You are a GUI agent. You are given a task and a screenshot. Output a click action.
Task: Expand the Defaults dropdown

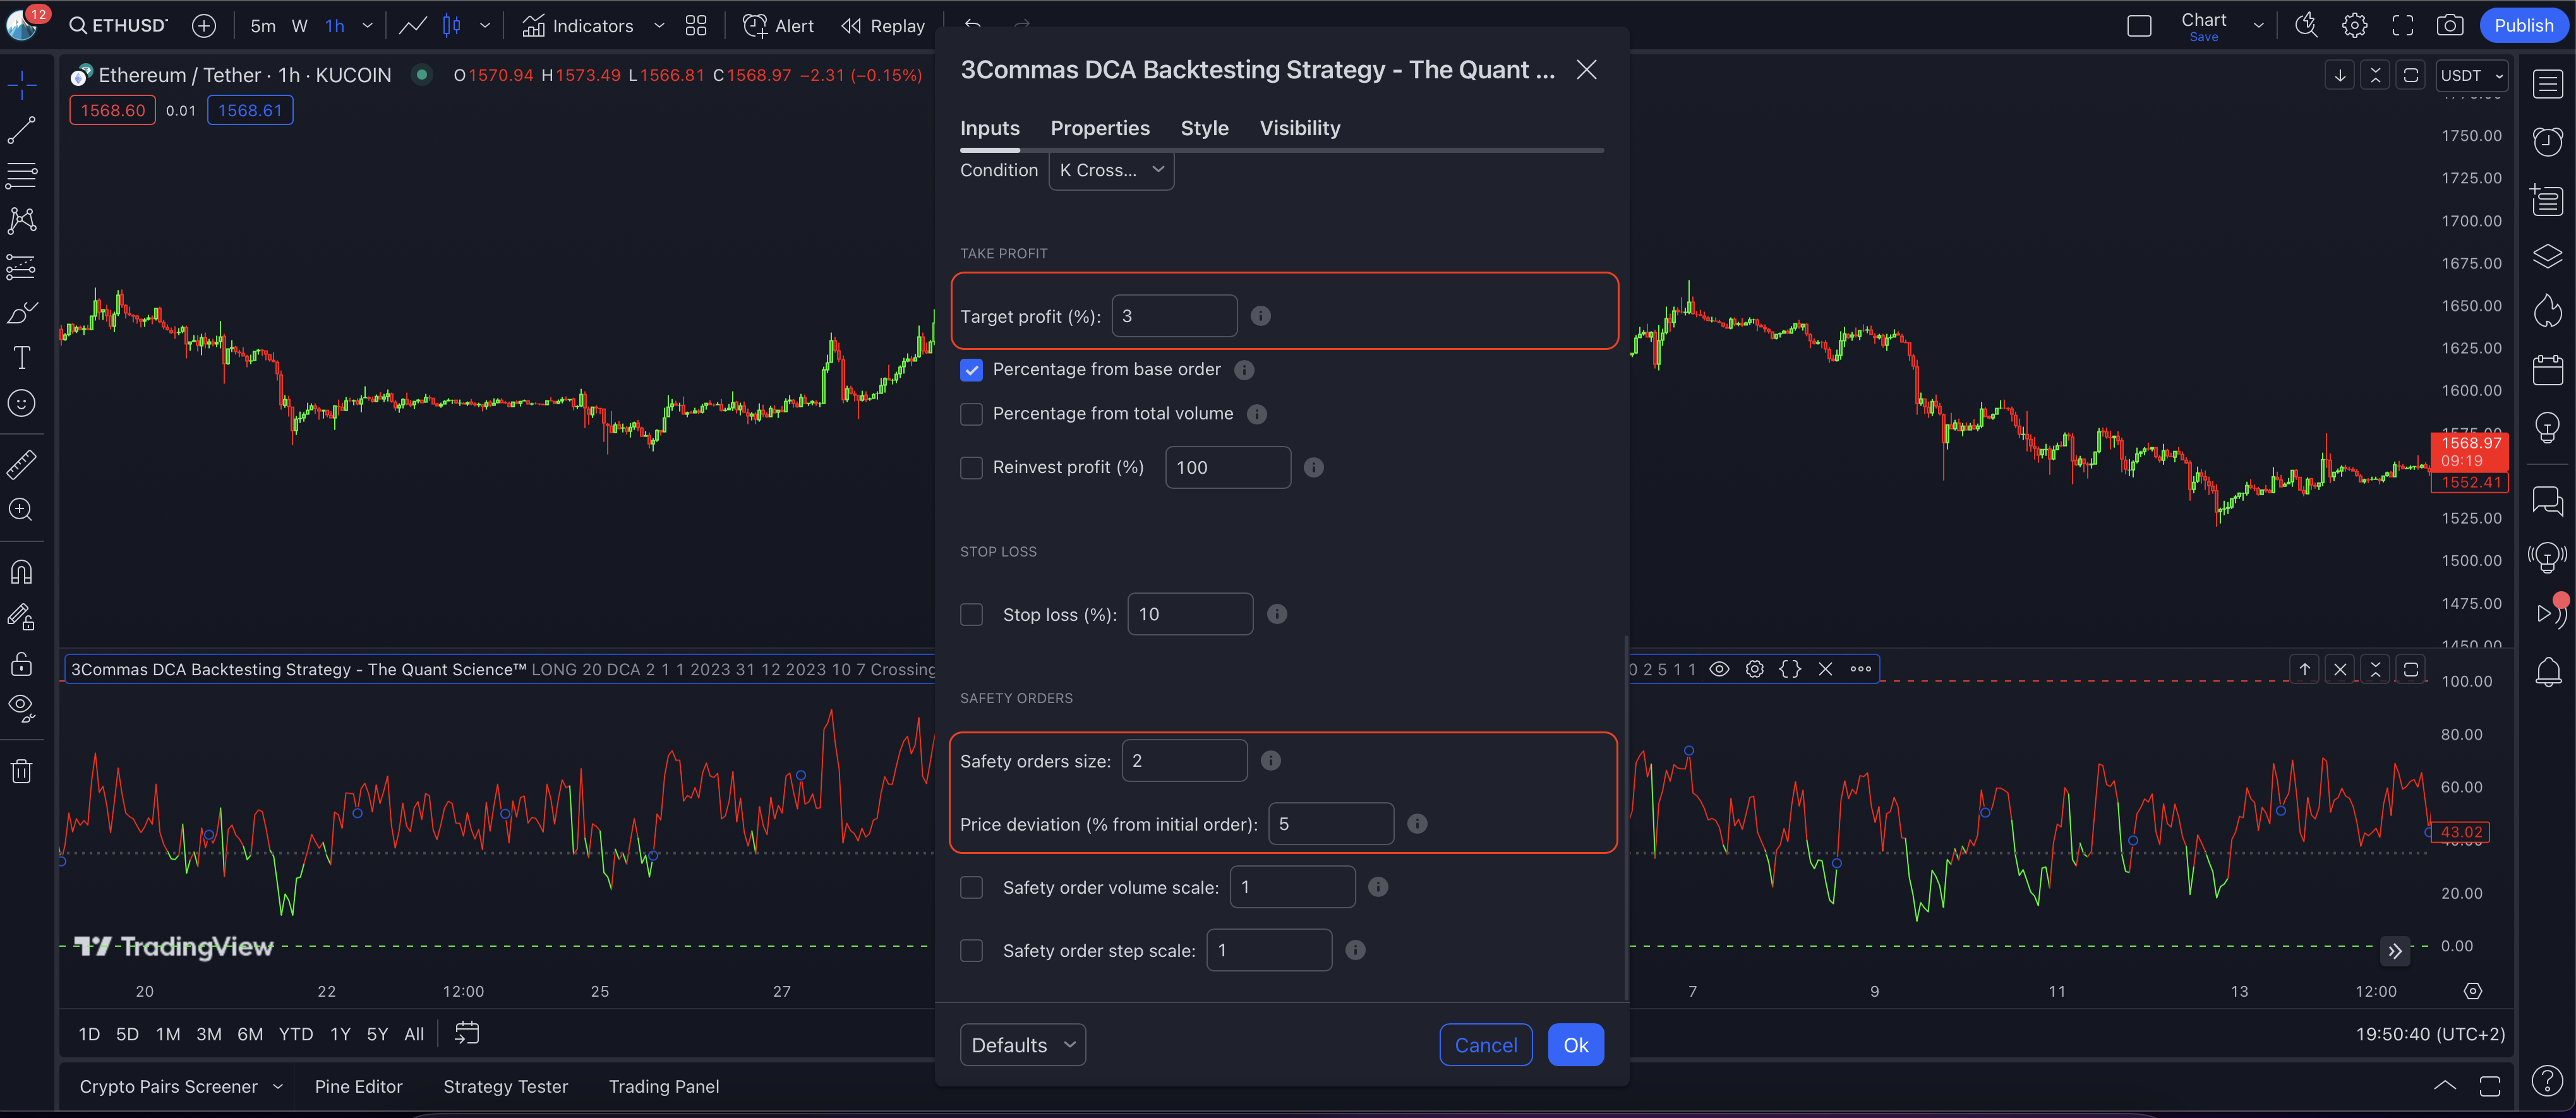pyautogui.click(x=1022, y=1045)
